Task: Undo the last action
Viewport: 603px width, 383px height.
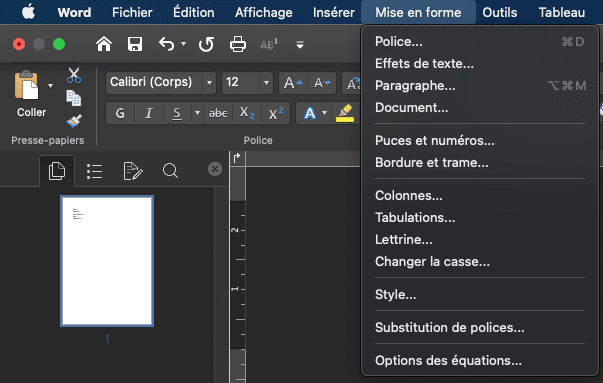Action: (x=167, y=44)
